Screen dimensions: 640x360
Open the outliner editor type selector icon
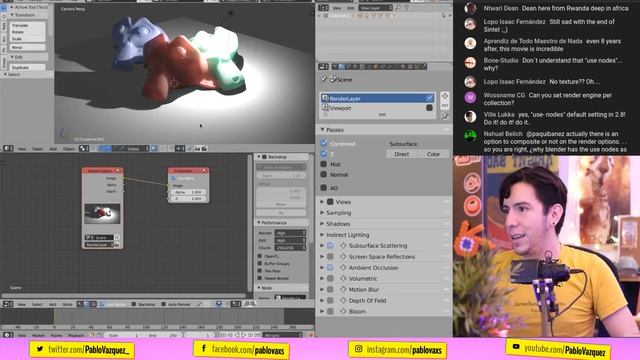(323, 8)
